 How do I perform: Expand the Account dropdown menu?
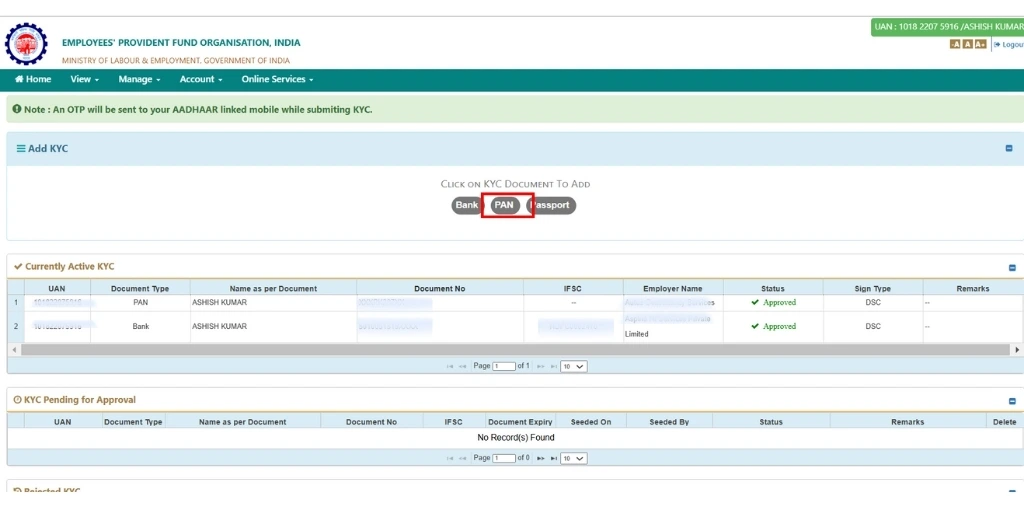click(x=201, y=79)
